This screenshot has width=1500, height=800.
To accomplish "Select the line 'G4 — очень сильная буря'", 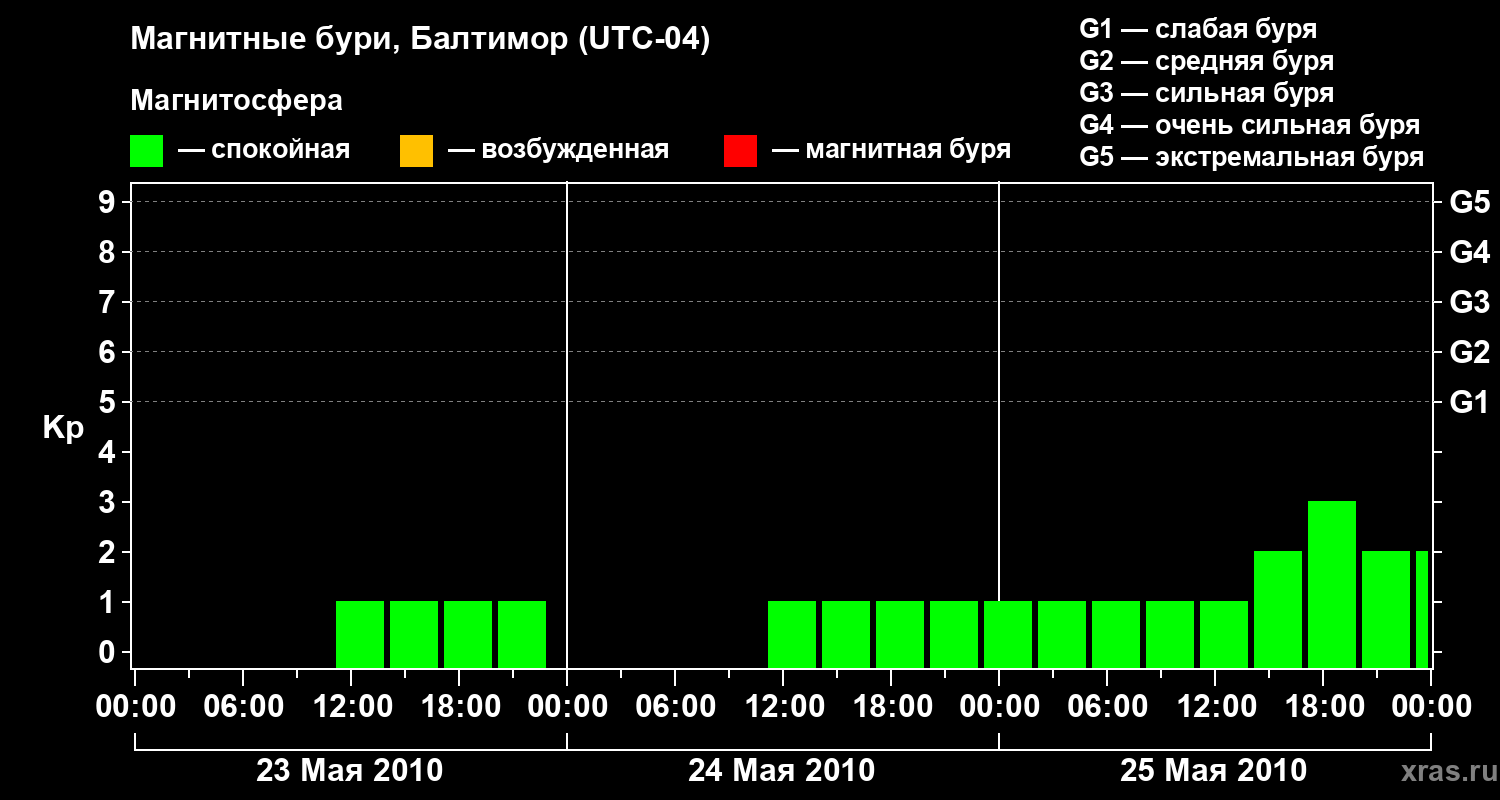I will point(1250,125).
